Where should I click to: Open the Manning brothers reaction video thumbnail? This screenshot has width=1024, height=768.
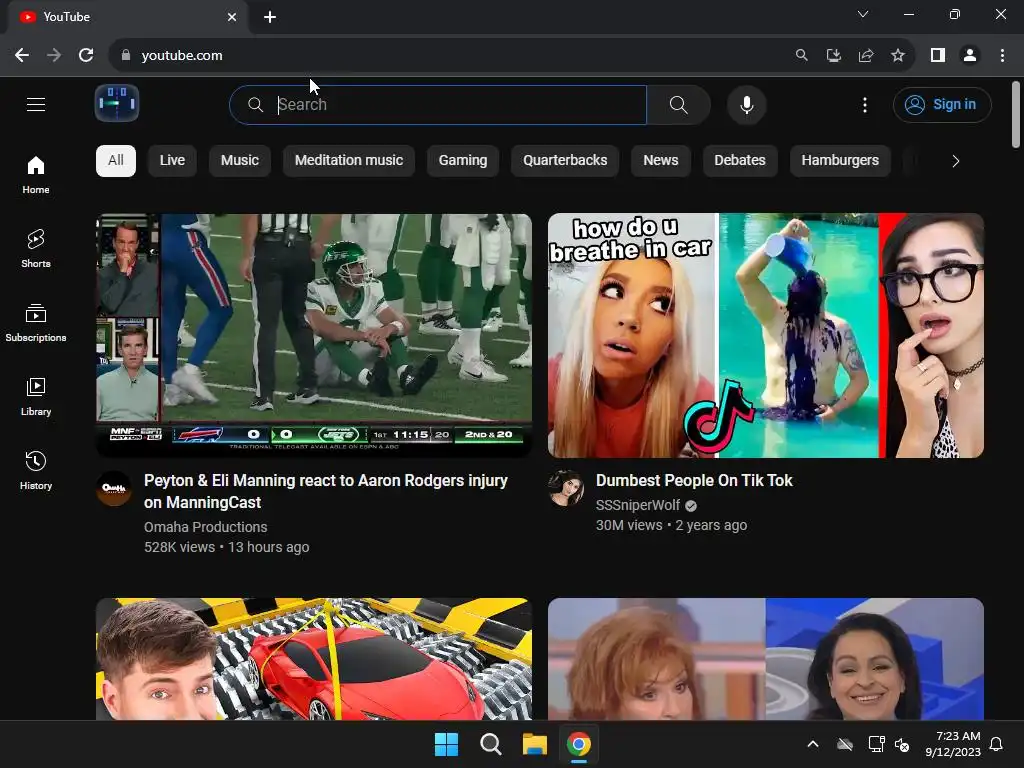pyautogui.click(x=314, y=336)
